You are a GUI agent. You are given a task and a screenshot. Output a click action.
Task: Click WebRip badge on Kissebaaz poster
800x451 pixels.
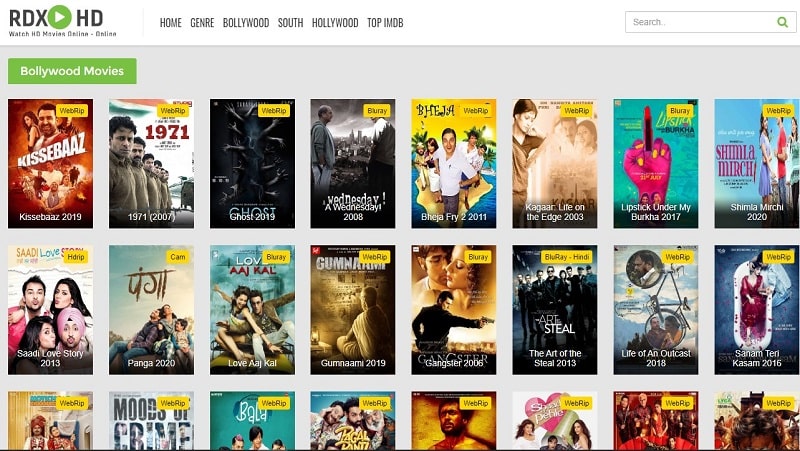point(72,111)
